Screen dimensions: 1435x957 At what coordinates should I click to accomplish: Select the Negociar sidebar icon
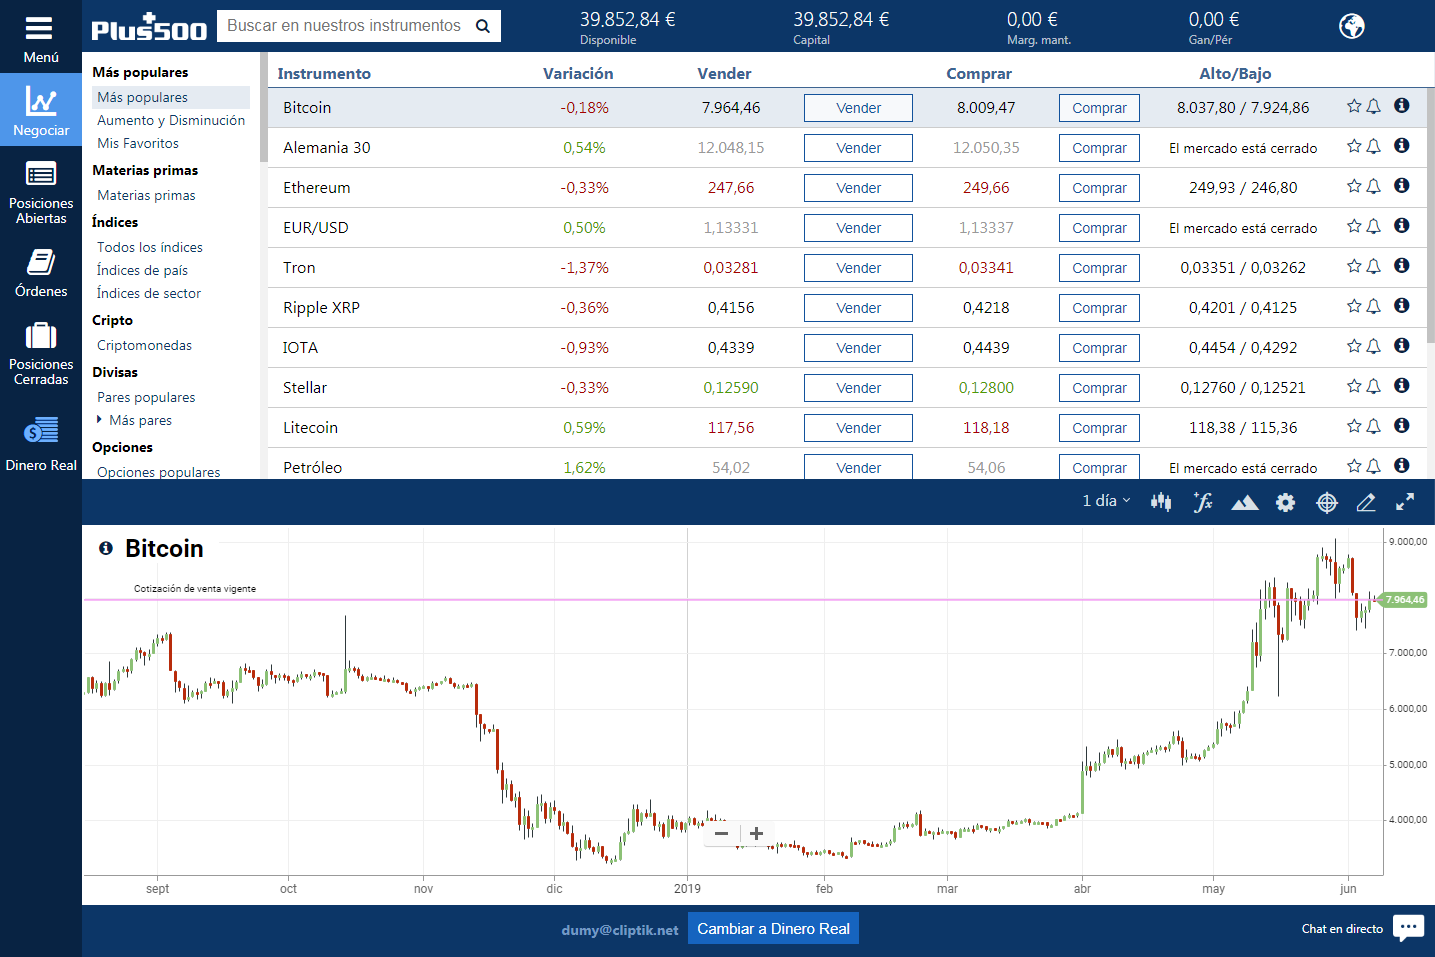[x=41, y=110]
